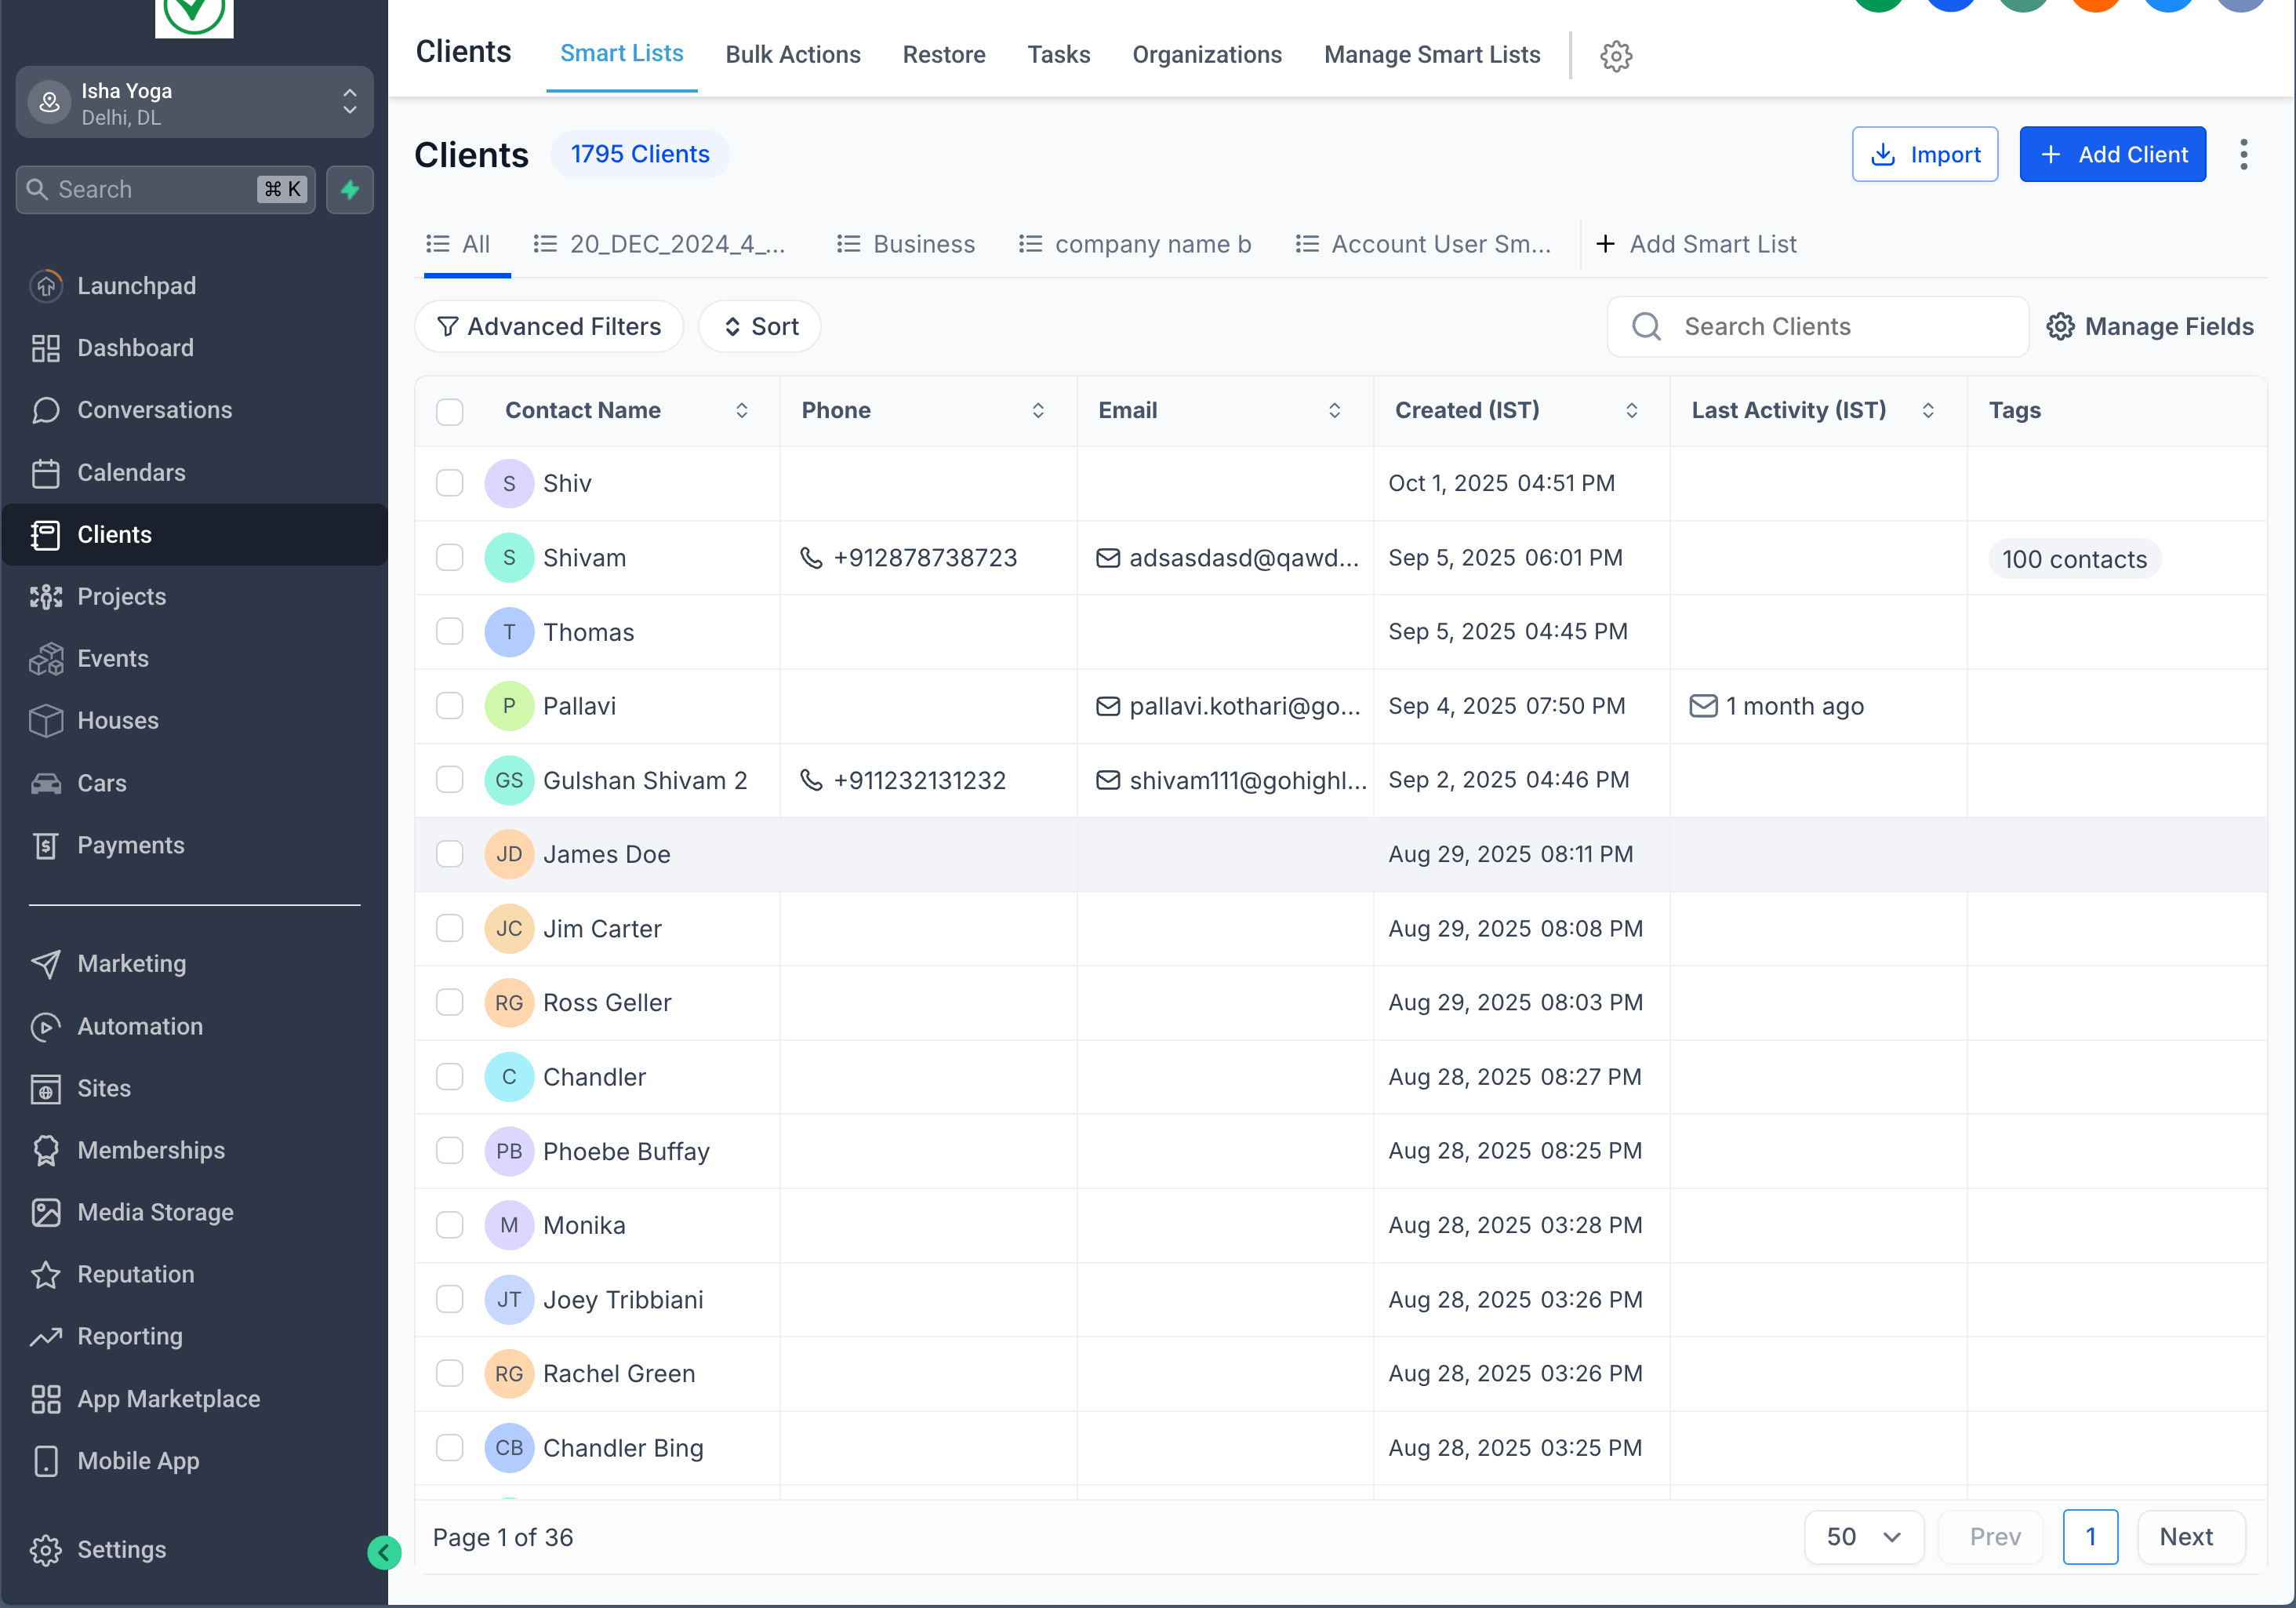The image size is (2296, 1608).
Task: Select the Payments section
Action: tap(131, 845)
